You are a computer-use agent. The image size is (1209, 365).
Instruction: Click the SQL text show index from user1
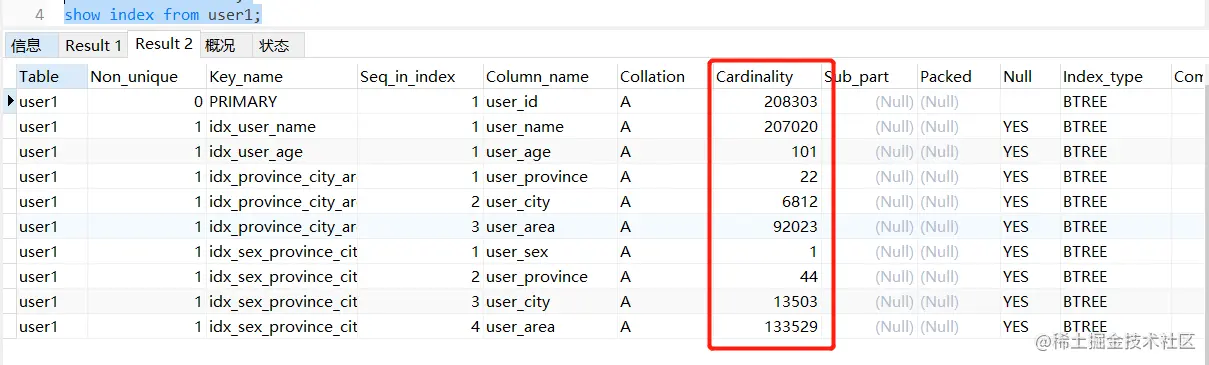point(162,15)
